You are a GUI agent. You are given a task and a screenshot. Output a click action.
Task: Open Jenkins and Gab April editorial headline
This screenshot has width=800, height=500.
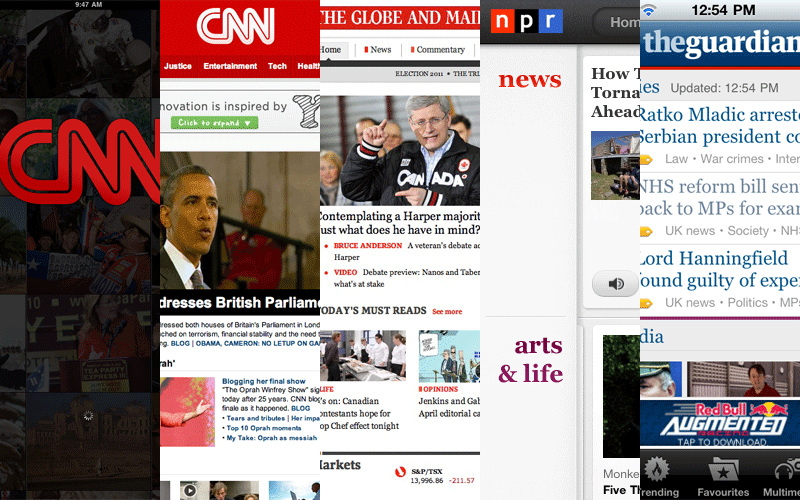click(449, 407)
